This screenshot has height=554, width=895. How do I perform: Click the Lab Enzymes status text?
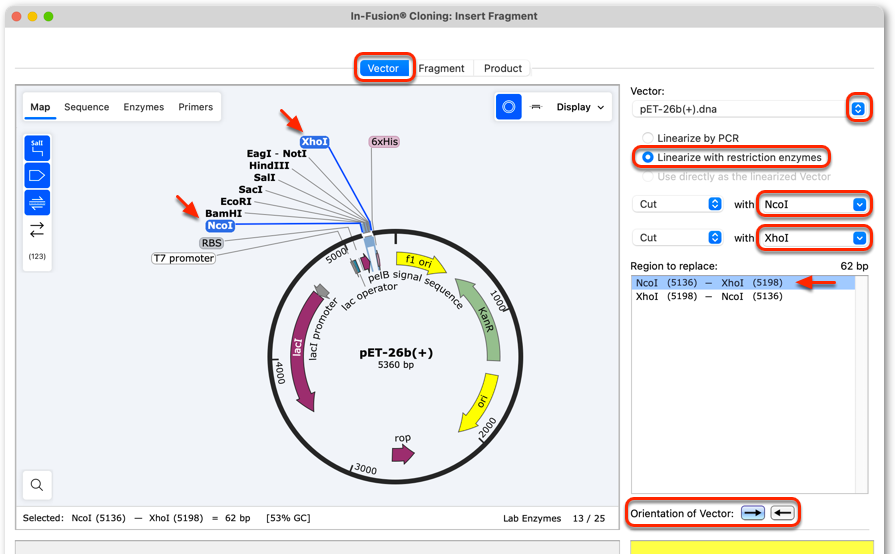[x=532, y=518]
